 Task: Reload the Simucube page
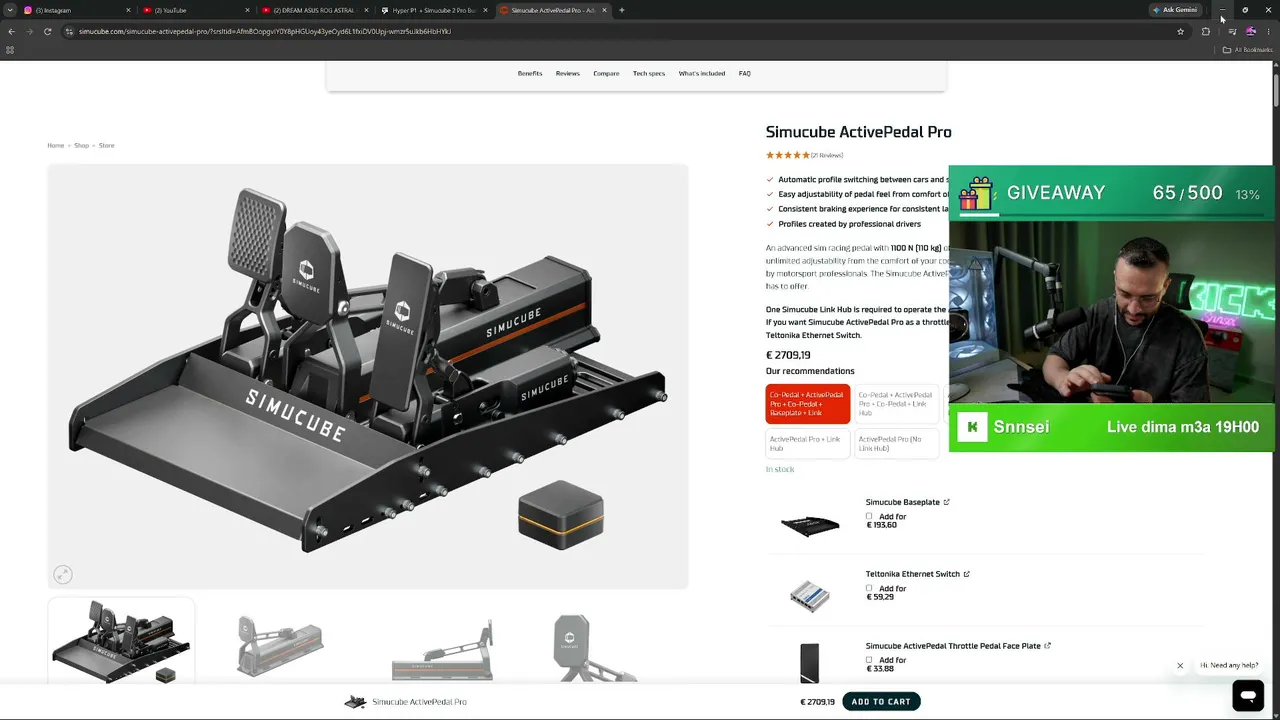tap(47, 31)
